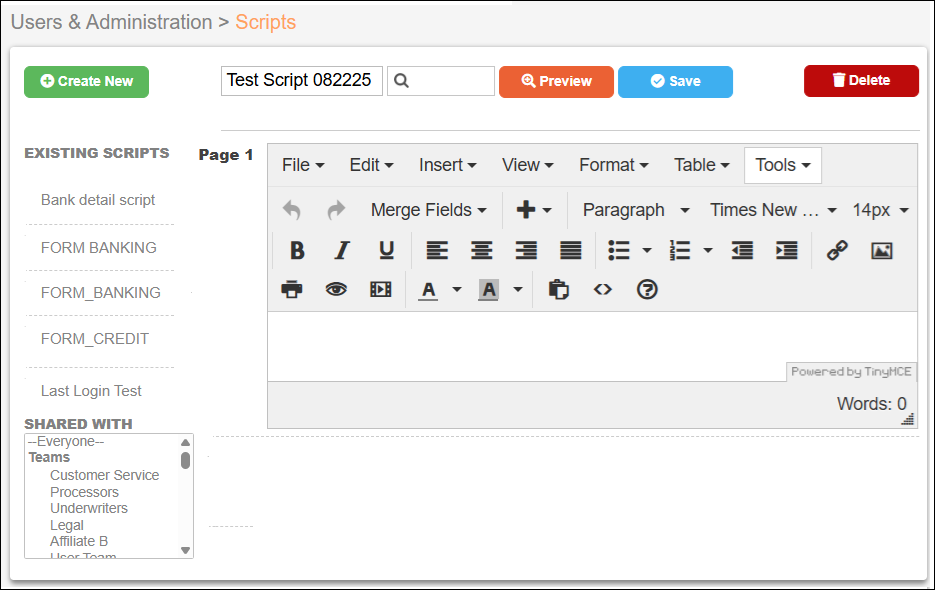Image resolution: width=935 pixels, height=590 pixels.
Task: Click the Shared With list scroll-down arrow
Action: (x=185, y=550)
